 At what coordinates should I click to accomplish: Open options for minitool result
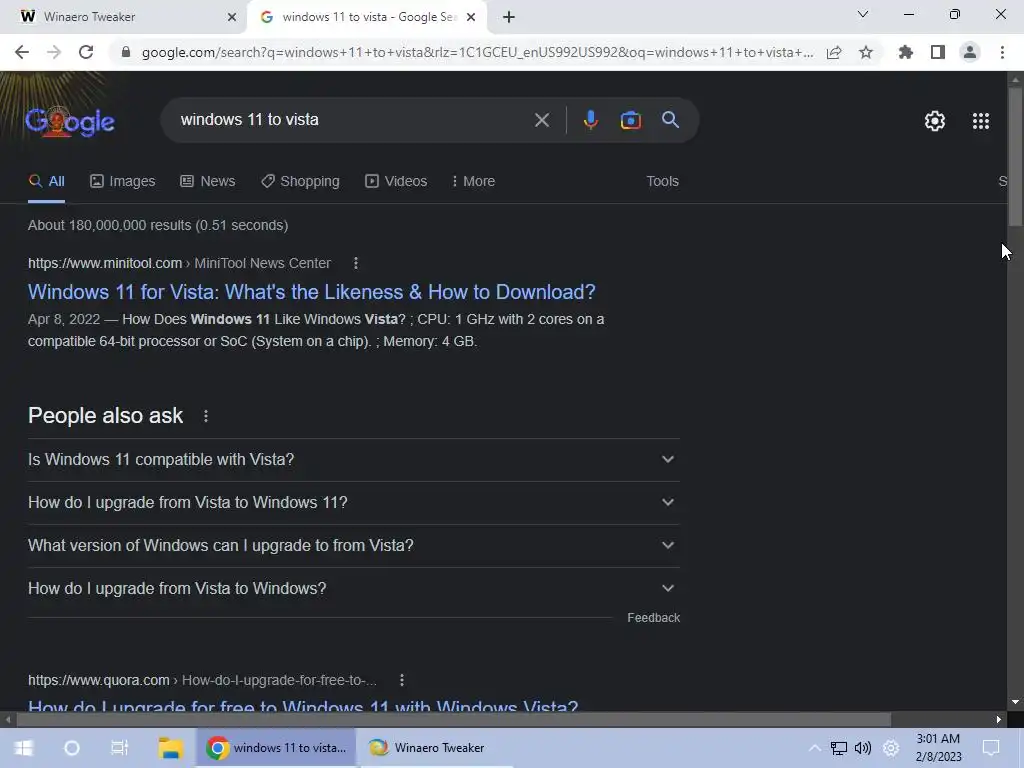[x=356, y=263]
